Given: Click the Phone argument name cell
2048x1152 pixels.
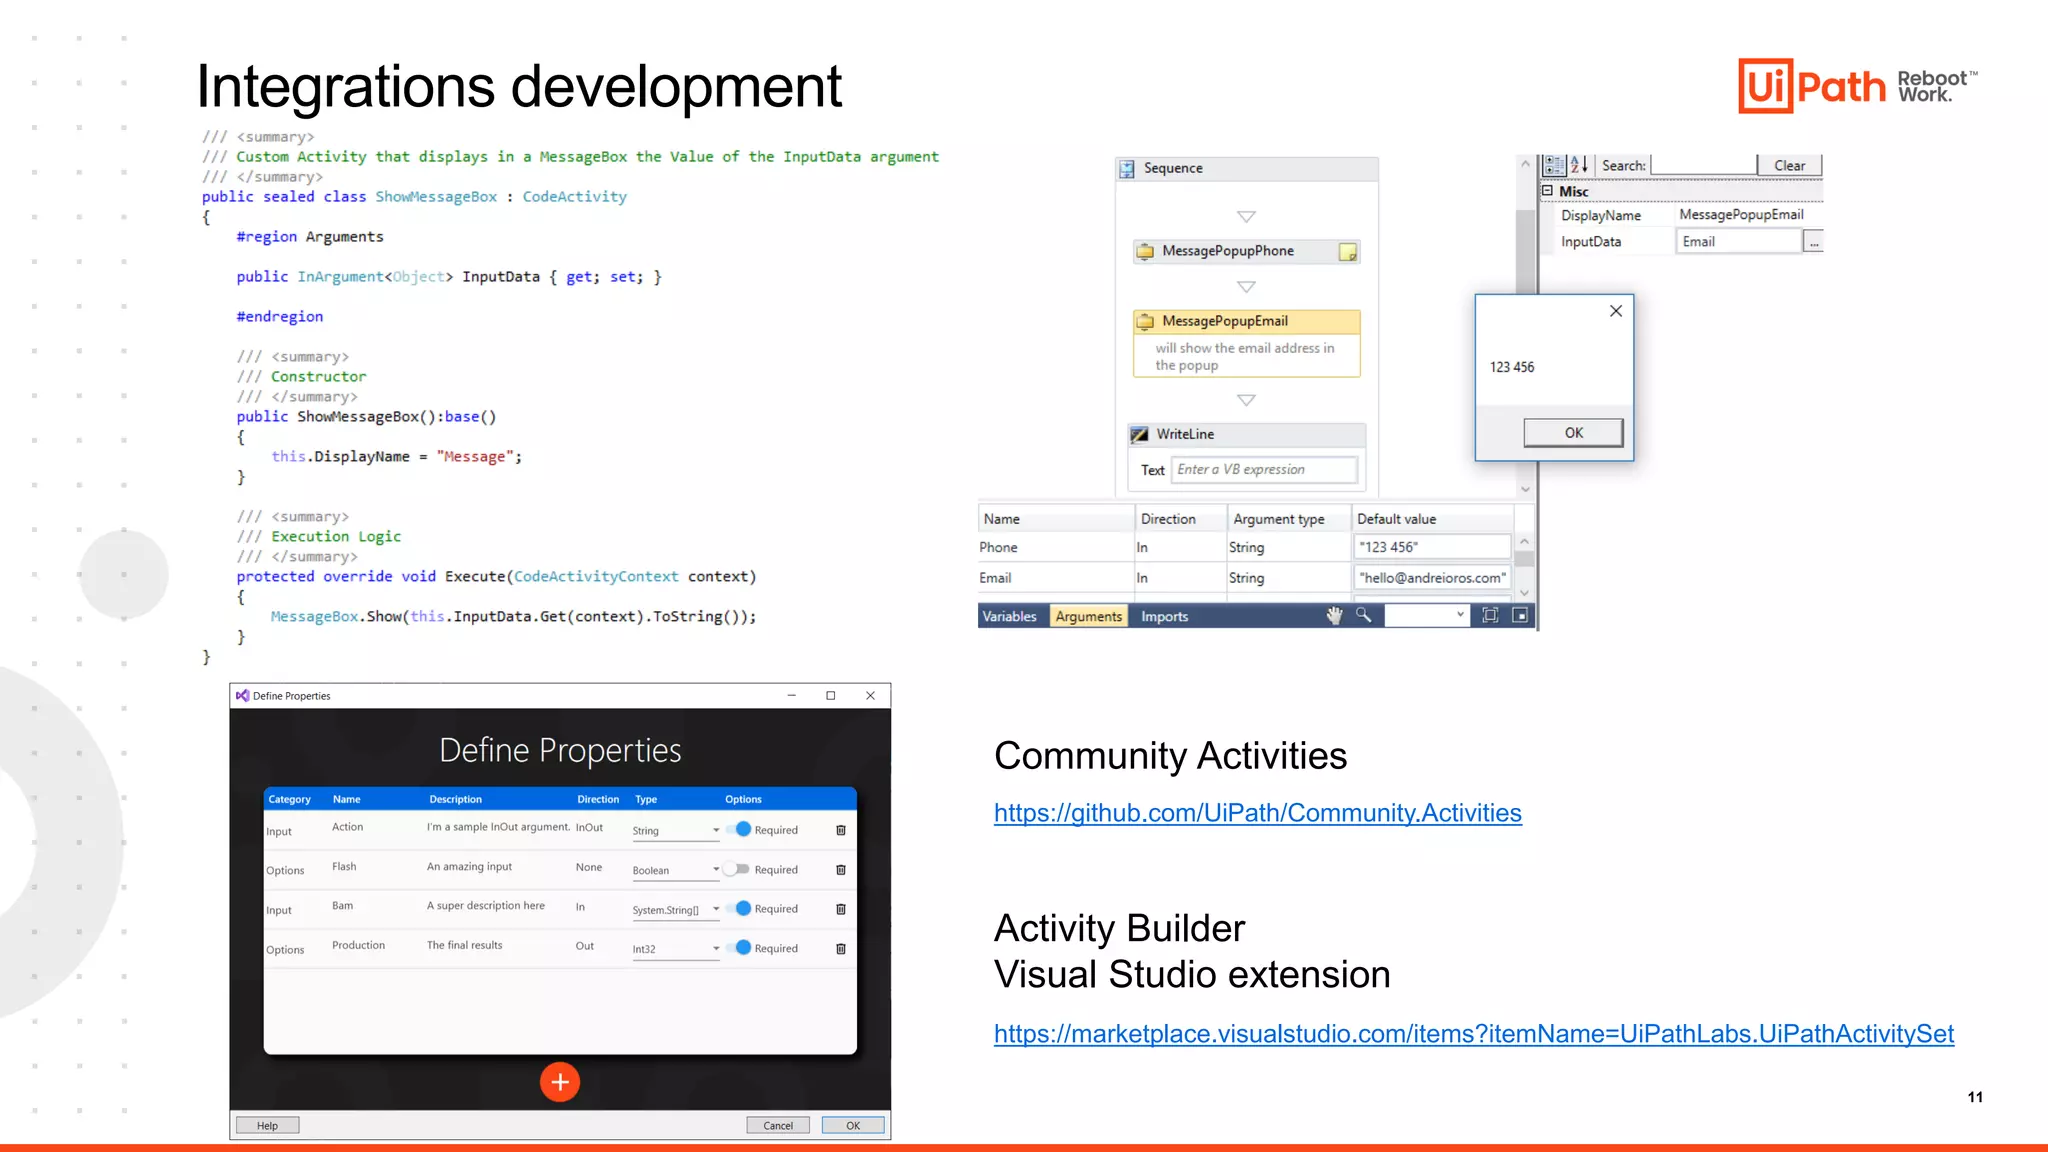Looking at the screenshot, I should coord(1055,548).
